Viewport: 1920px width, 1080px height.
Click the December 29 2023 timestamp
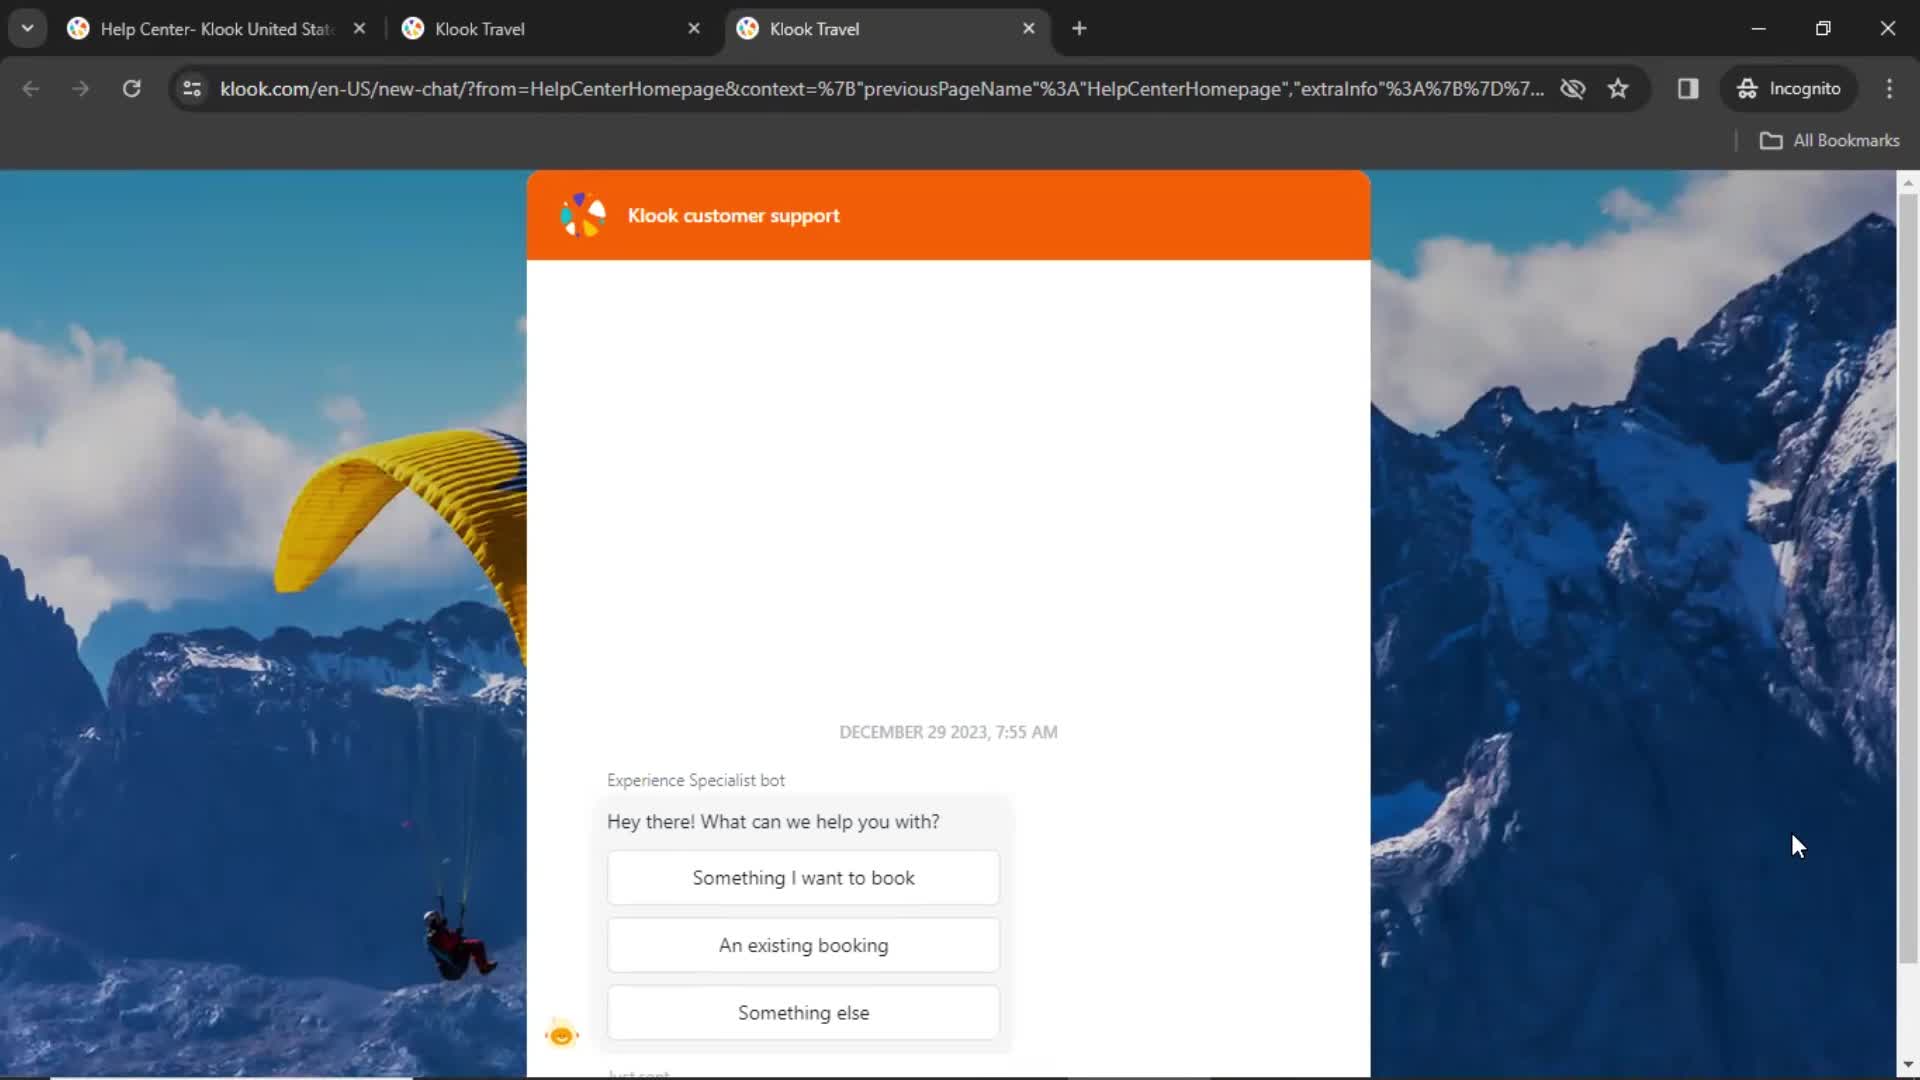pyautogui.click(x=948, y=732)
